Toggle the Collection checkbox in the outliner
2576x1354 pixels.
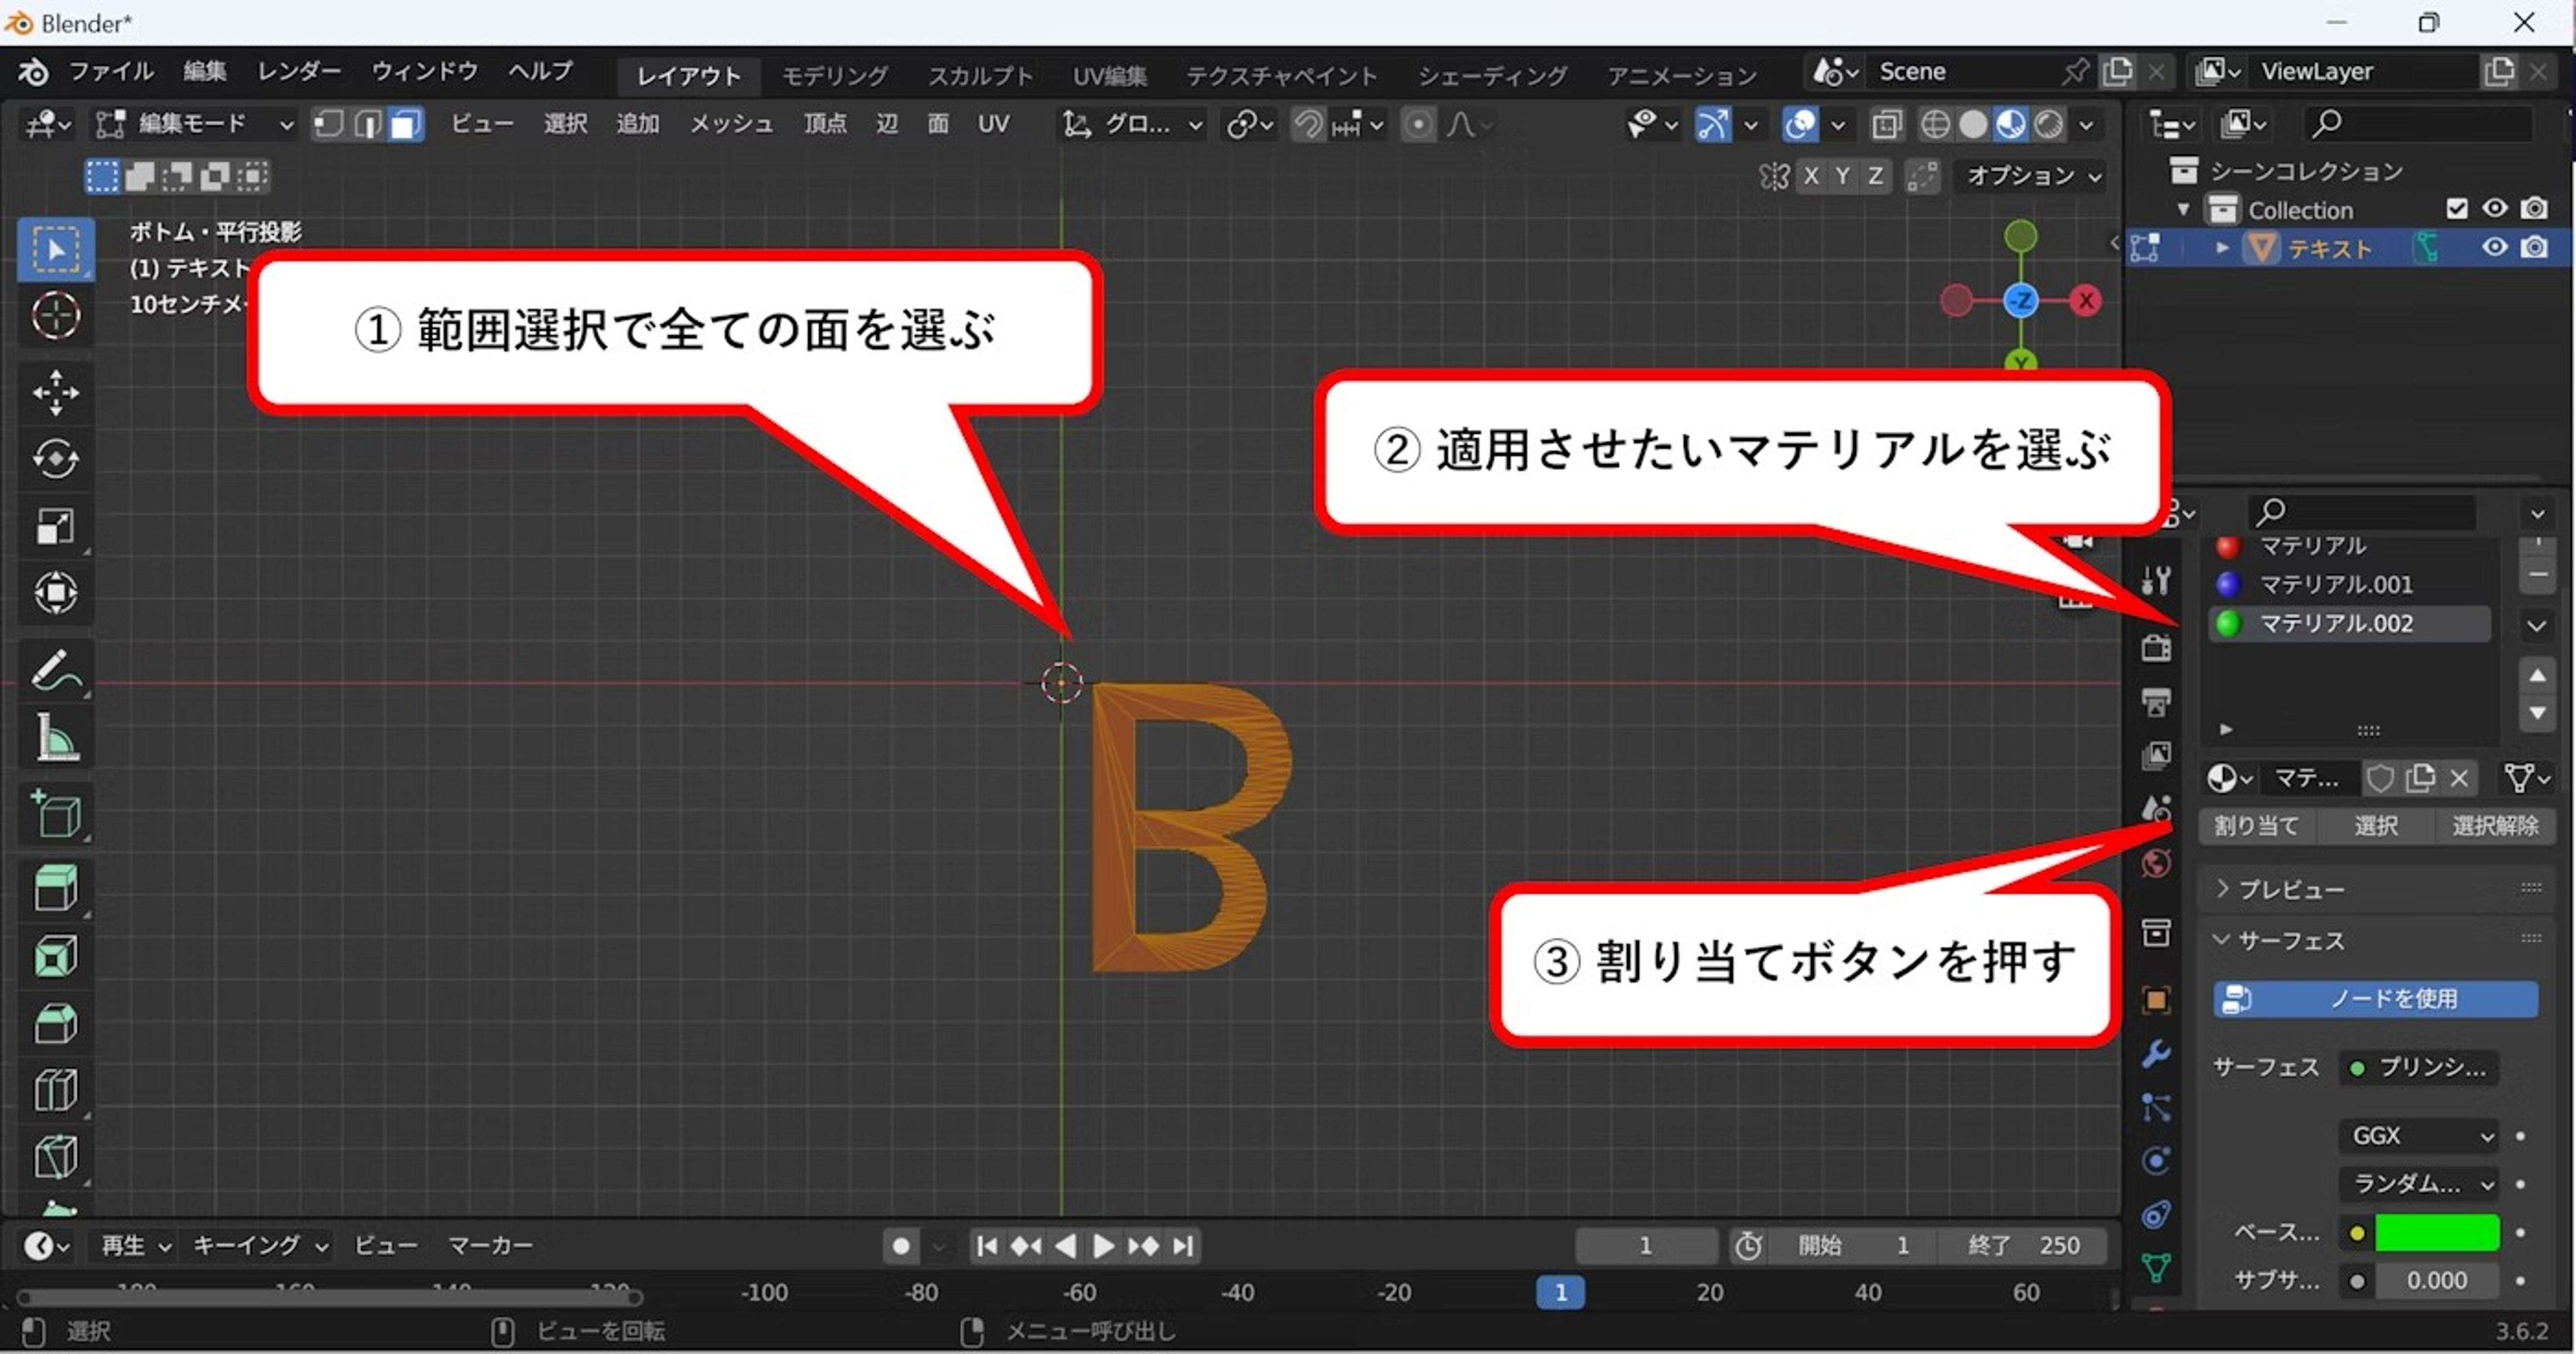[x=2458, y=208]
